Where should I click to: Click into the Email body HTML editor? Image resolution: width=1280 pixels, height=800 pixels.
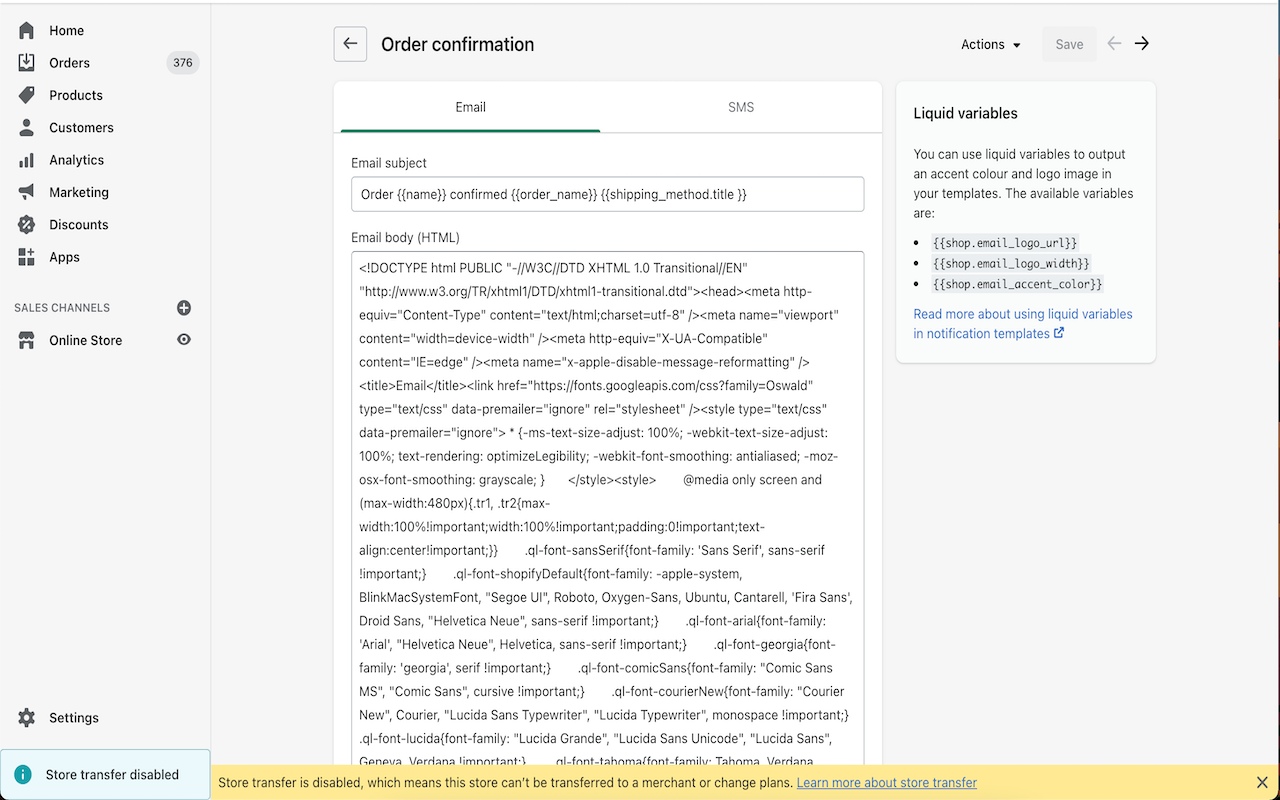pos(608,510)
